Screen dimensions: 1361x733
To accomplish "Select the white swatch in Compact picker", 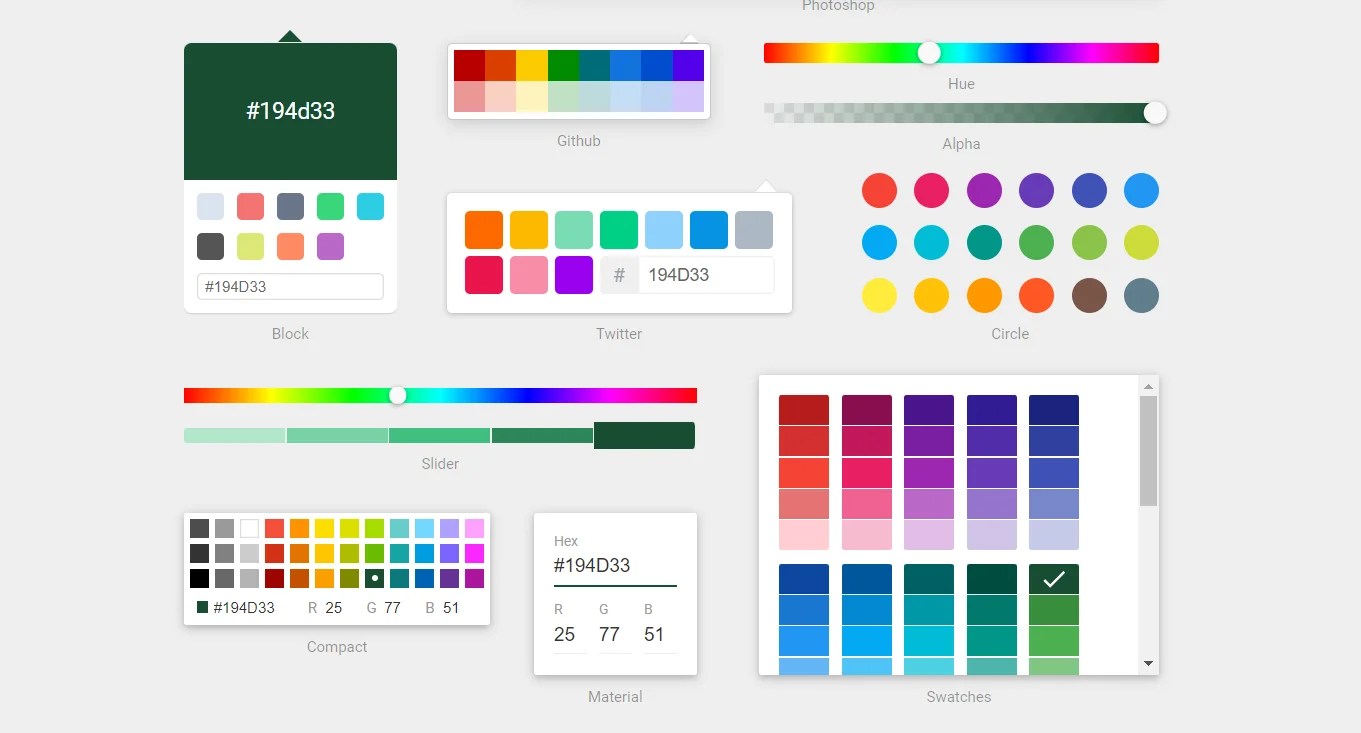I will pos(249,528).
